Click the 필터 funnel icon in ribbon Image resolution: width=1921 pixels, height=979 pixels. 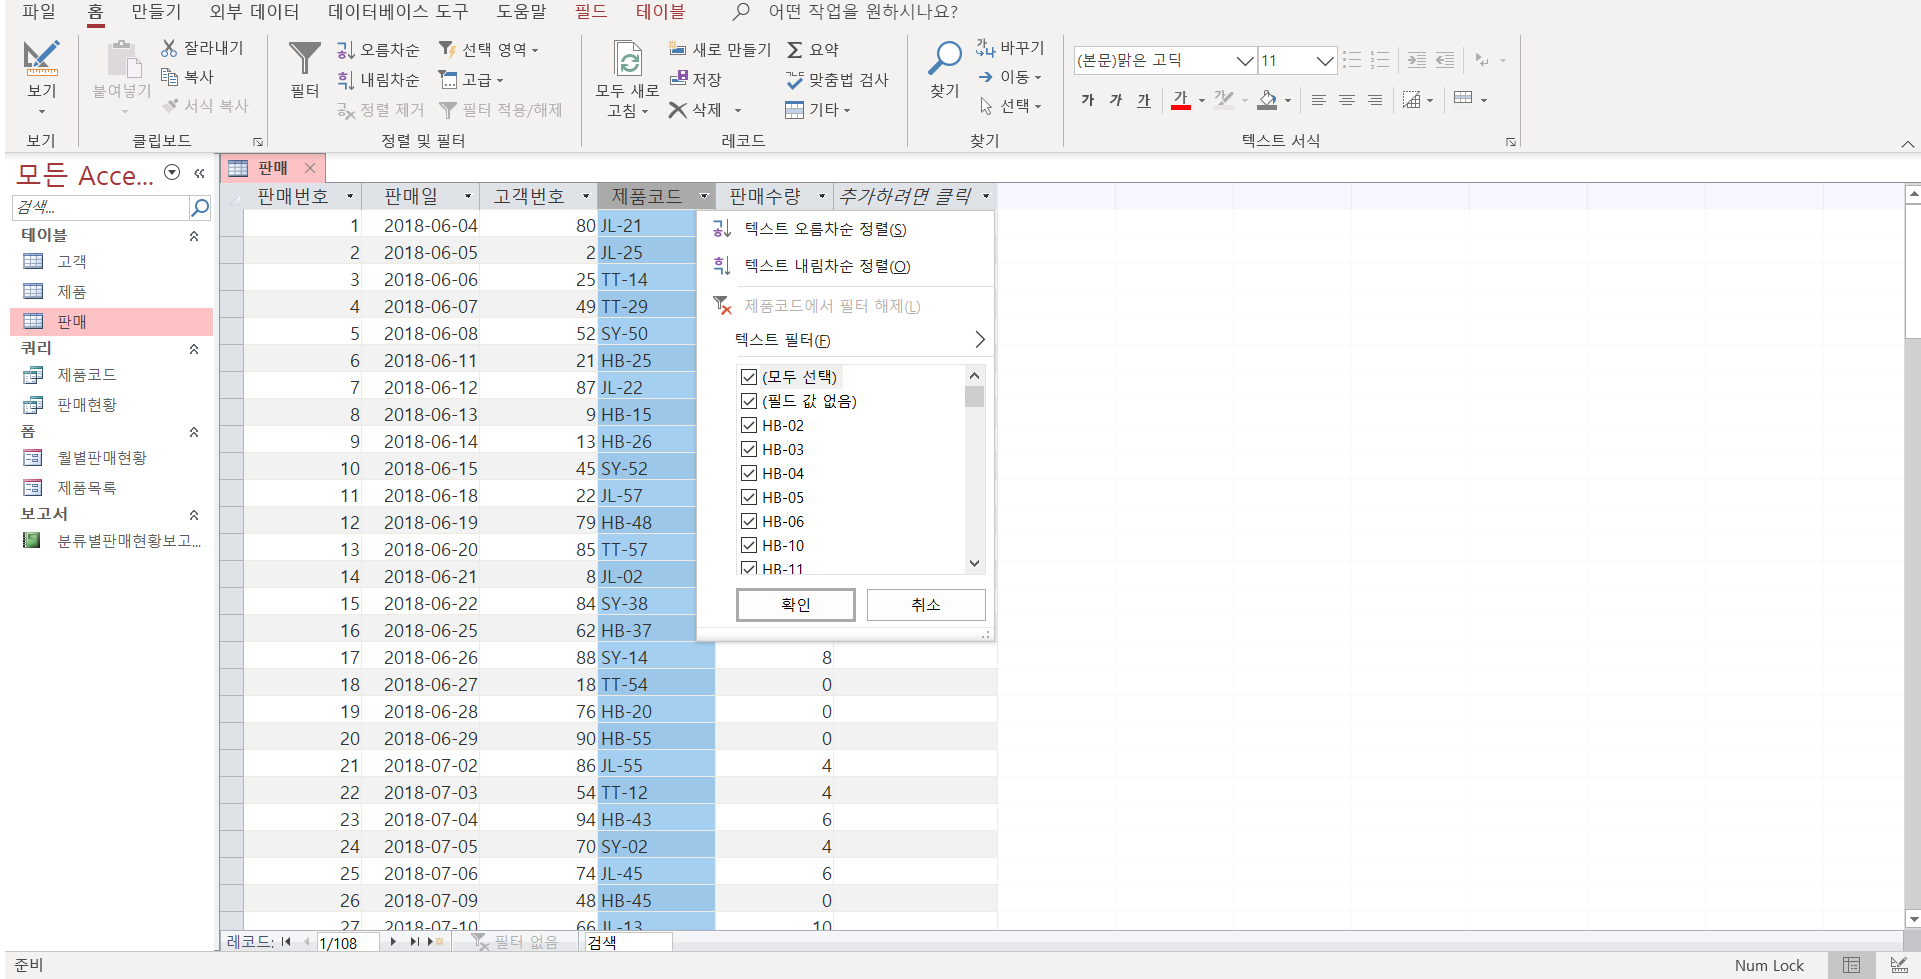[x=304, y=60]
